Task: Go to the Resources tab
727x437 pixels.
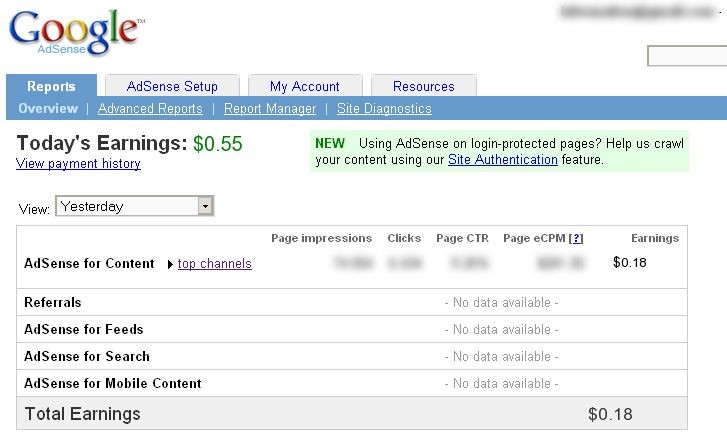Action: click(423, 86)
